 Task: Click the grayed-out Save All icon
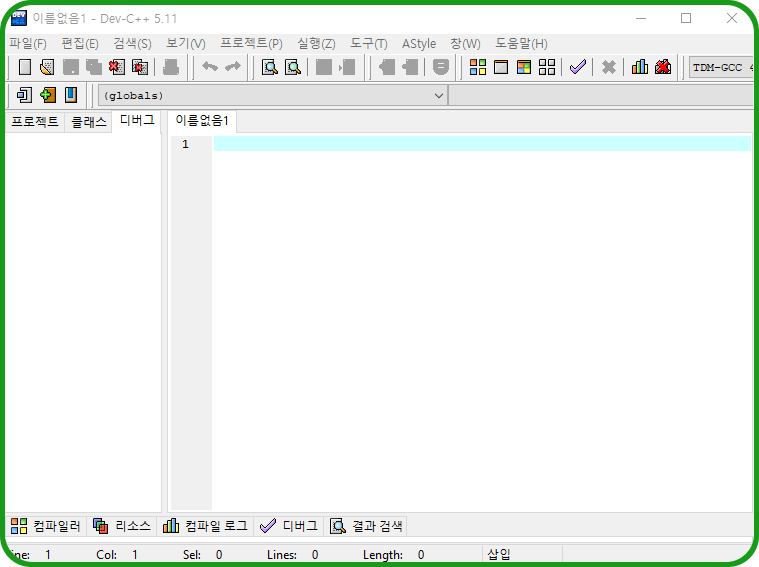94,67
